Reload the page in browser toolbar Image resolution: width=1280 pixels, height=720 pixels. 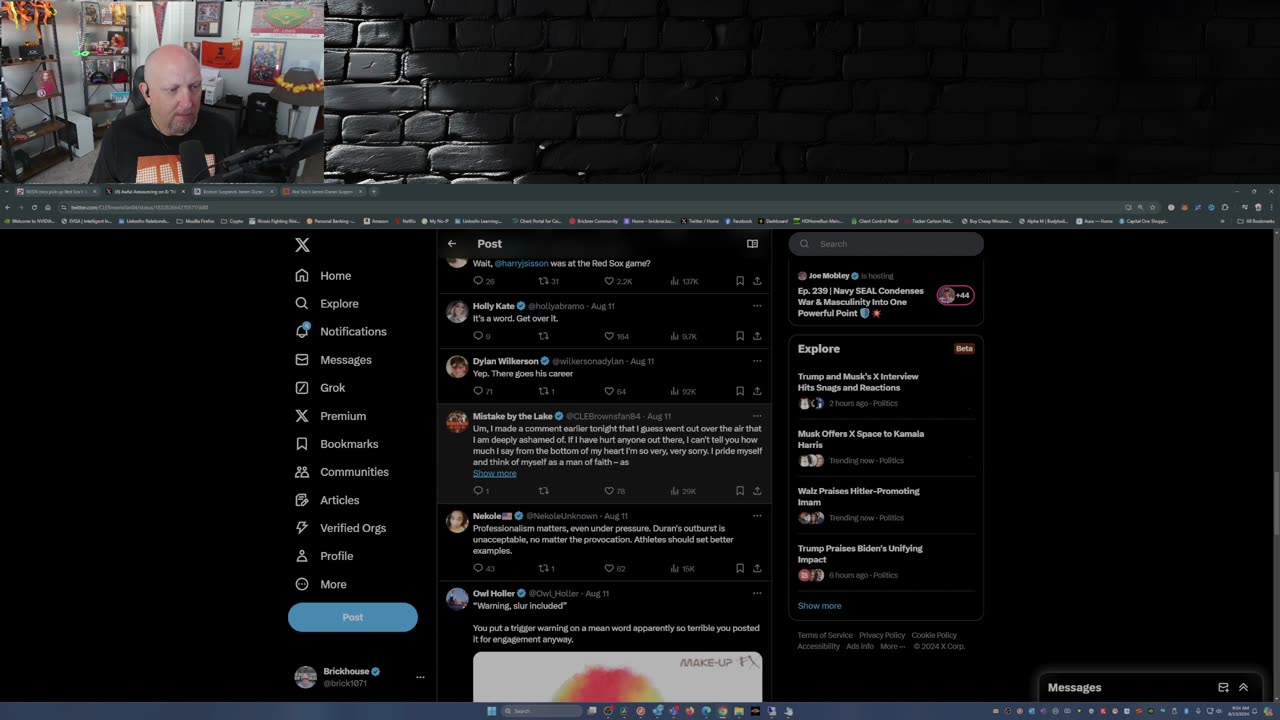coord(34,207)
